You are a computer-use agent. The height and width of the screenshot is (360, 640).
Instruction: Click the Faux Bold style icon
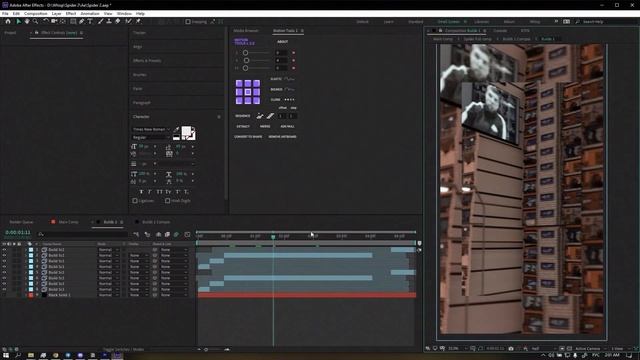[x=141, y=192]
